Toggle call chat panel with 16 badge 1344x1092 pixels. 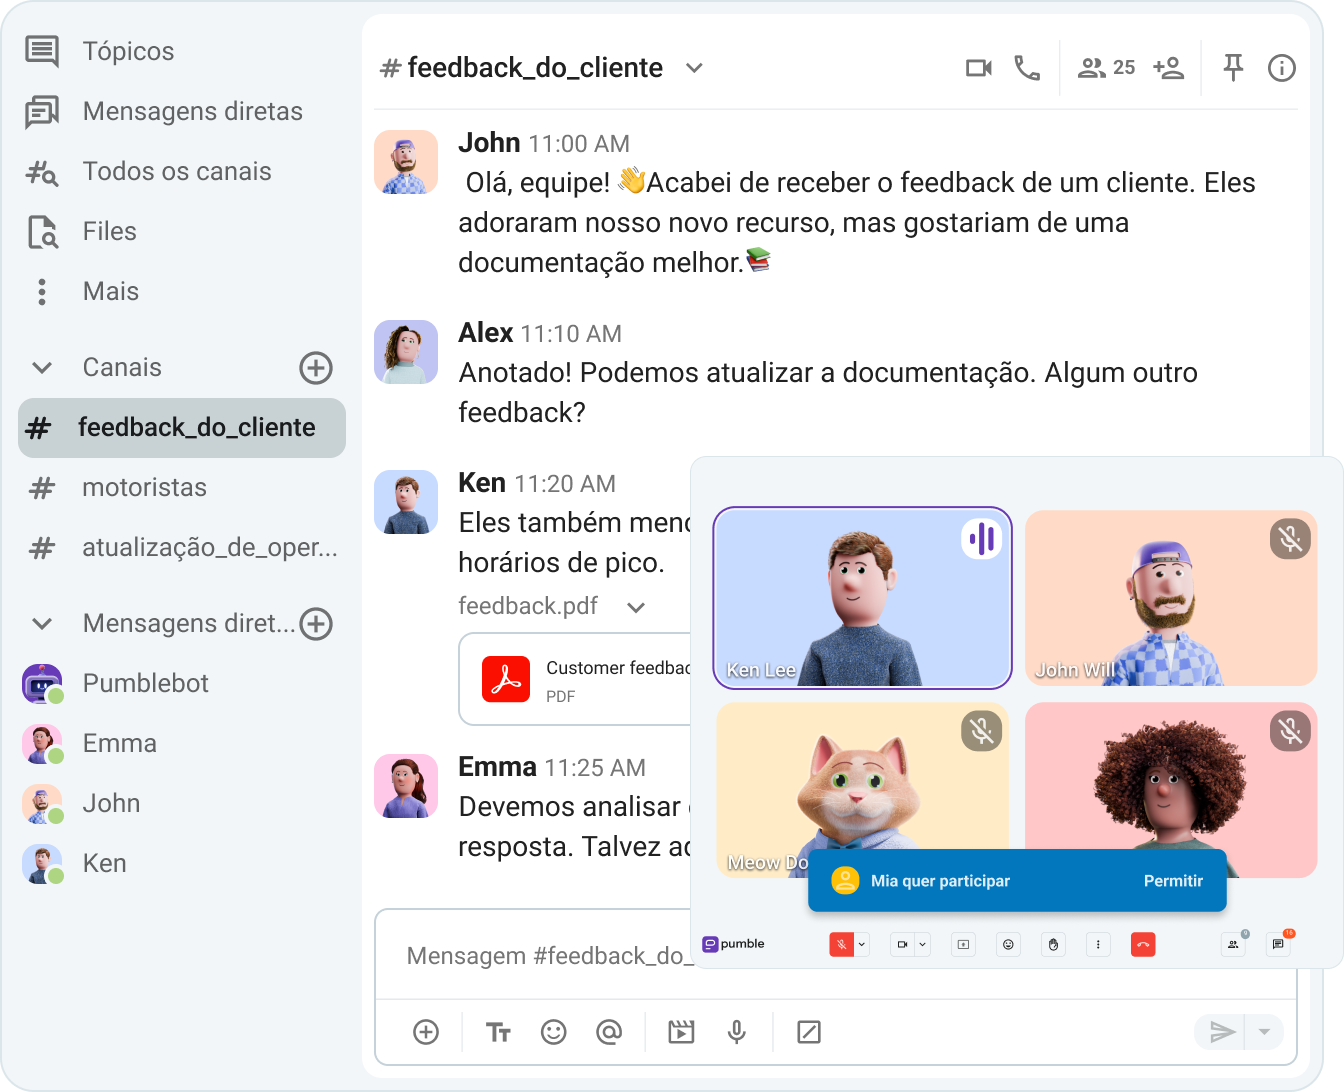1278,944
